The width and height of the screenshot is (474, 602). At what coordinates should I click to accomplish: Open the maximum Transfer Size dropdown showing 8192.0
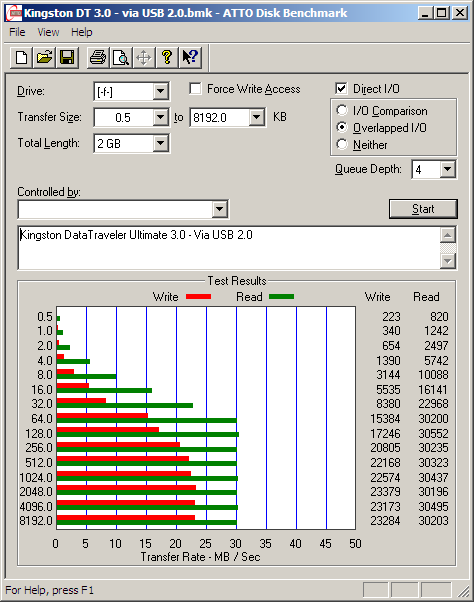pos(256,117)
